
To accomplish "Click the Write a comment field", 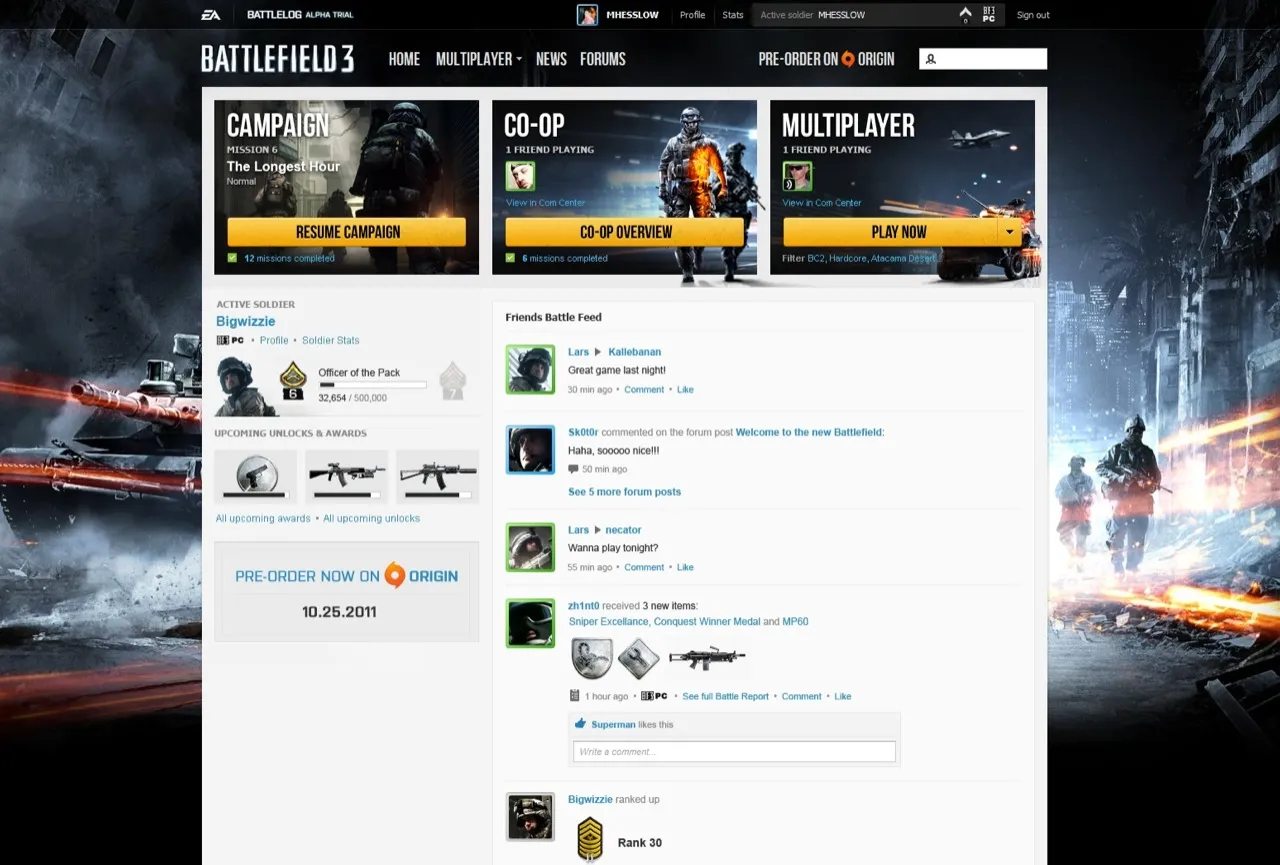I will (x=734, y=752).
